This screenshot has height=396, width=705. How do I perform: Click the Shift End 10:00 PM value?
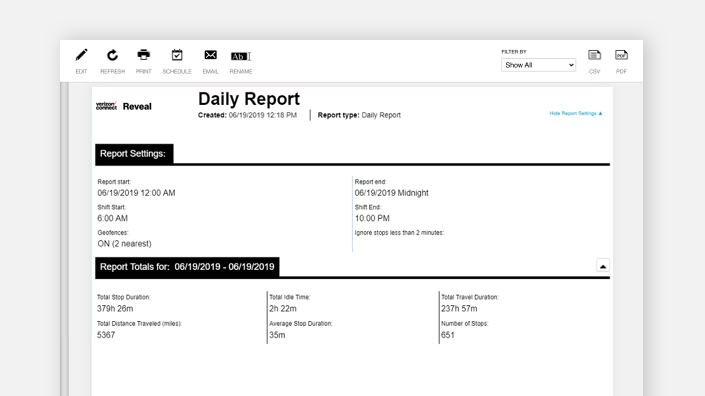(372, 218)
